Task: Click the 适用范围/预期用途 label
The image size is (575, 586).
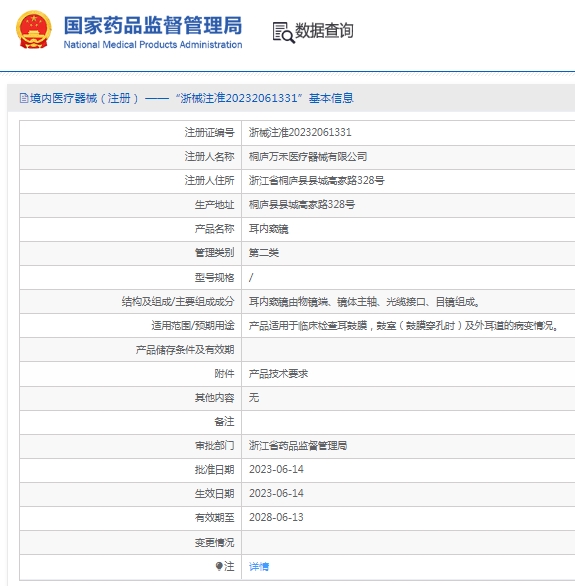Action: [193, 326]
